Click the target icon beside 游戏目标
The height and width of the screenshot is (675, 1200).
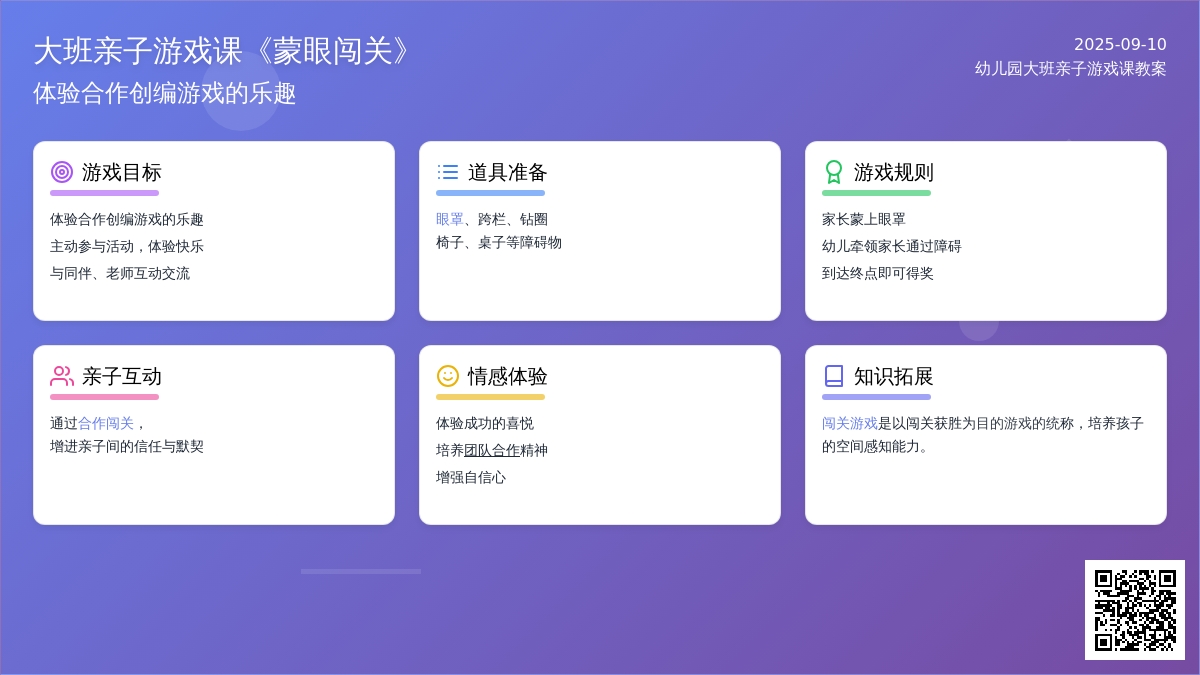click(62, 172)
